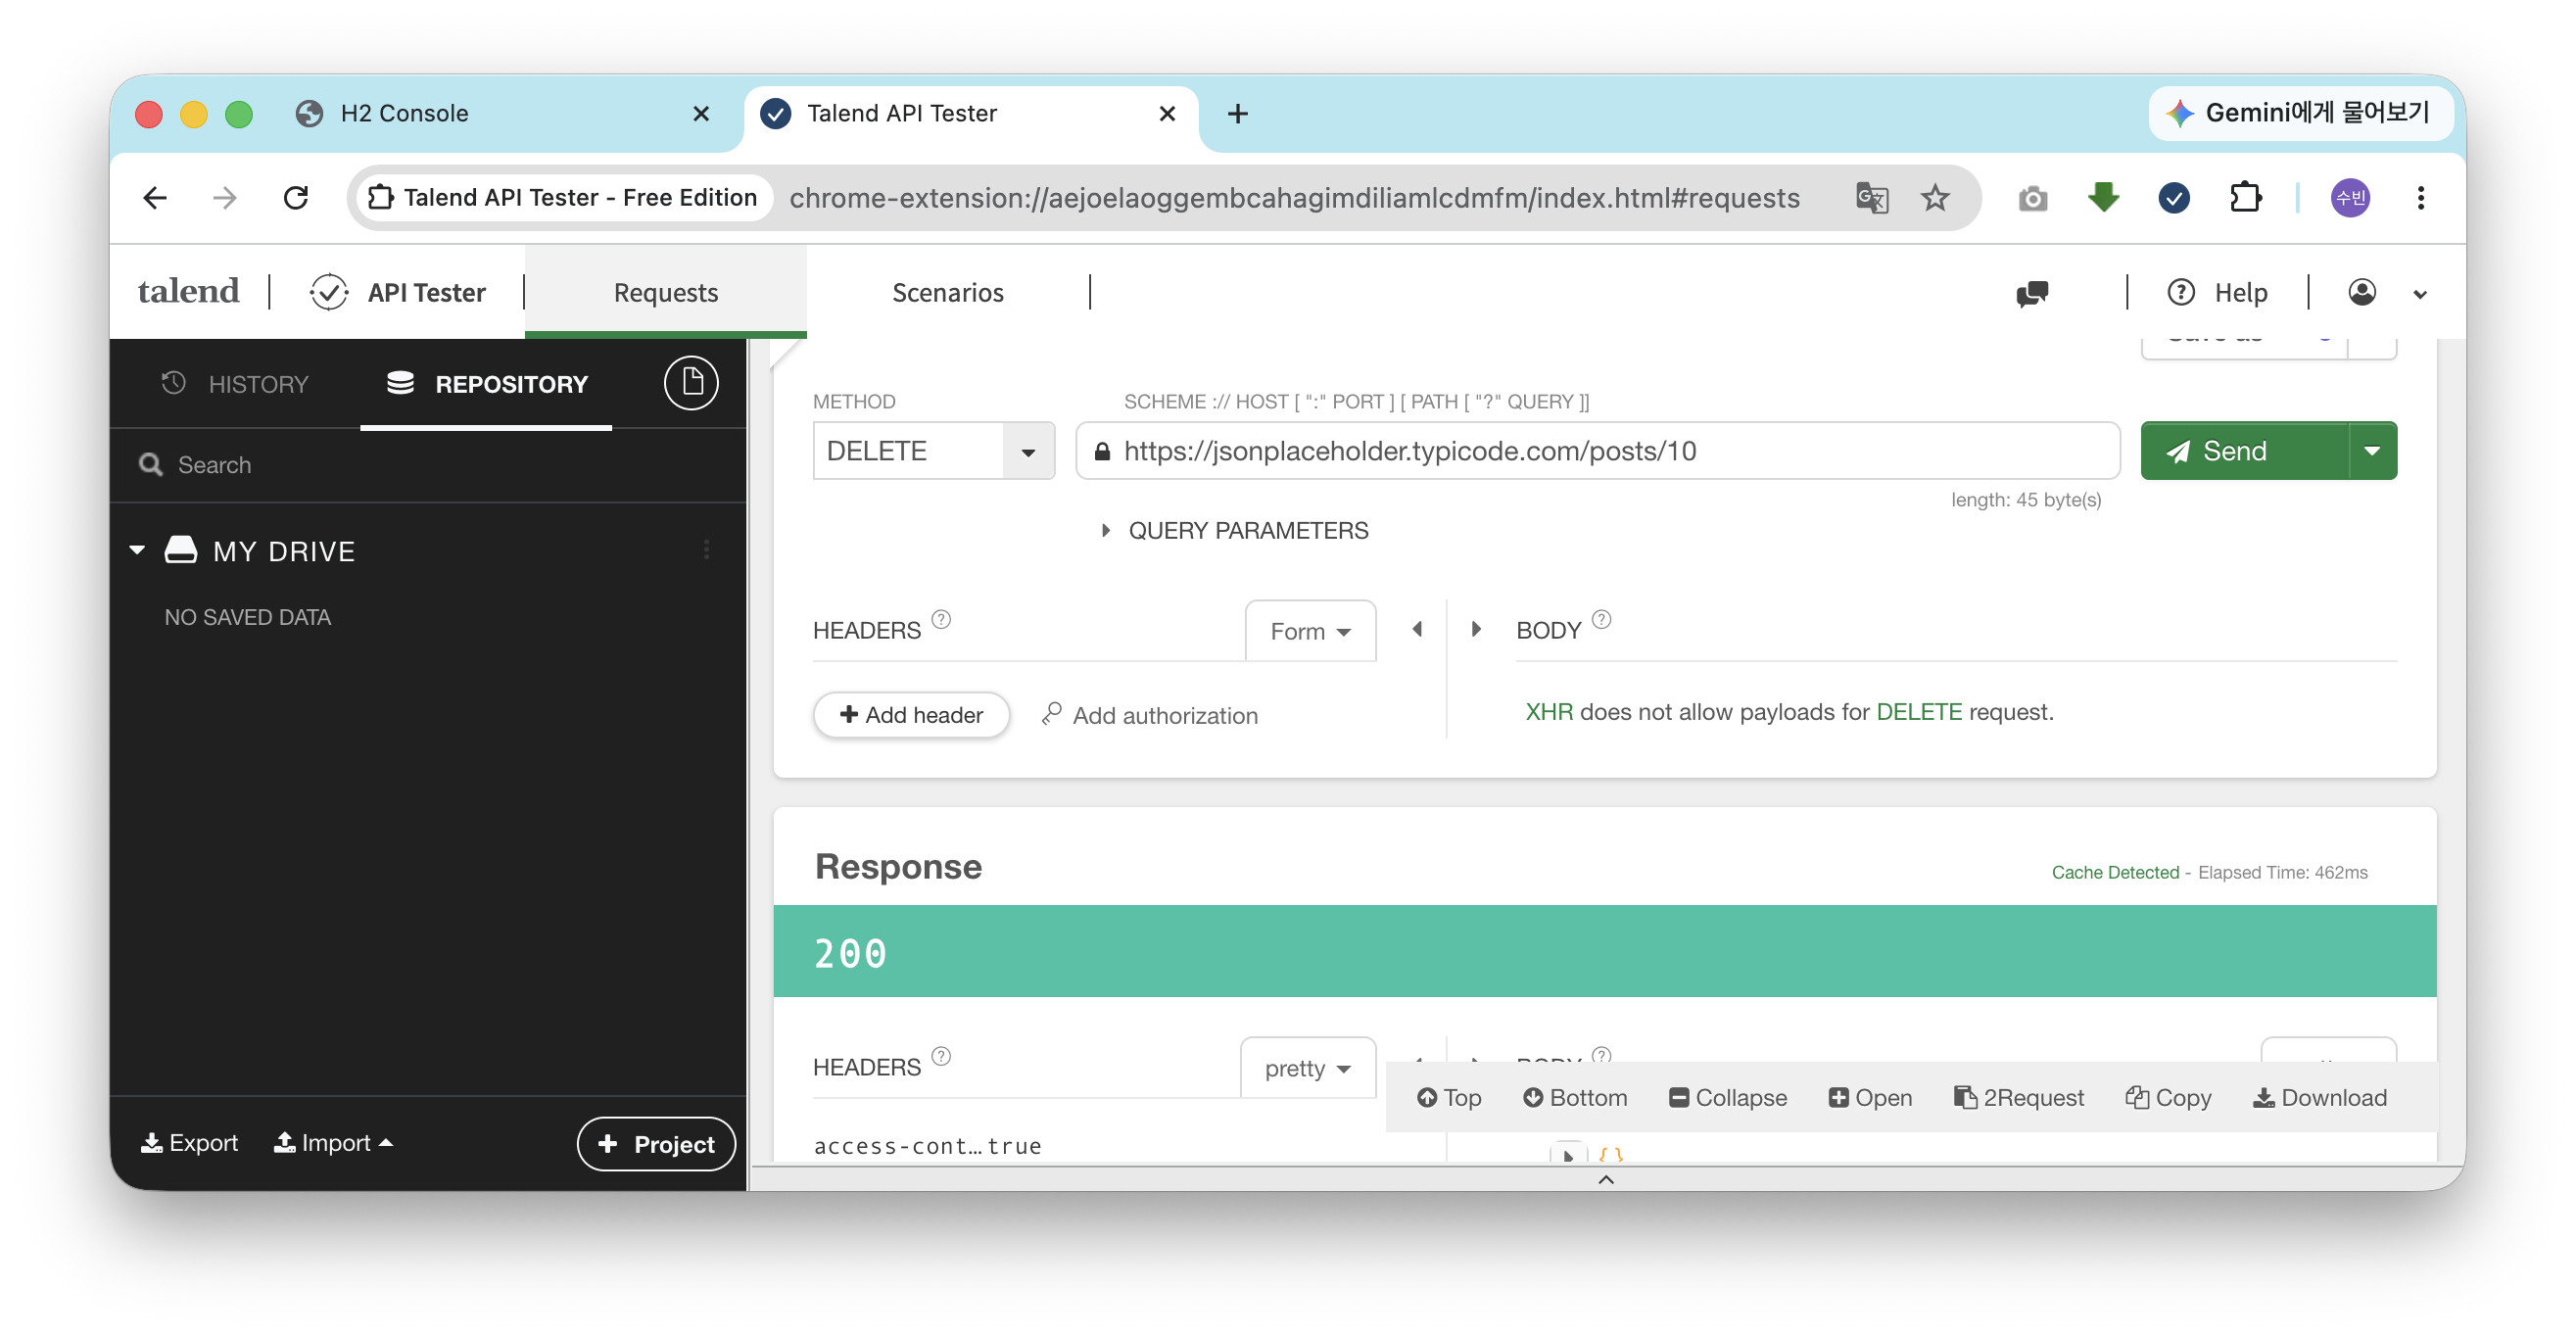Open the user account icon in Talend header
The width and height of the screenshot is (2576, 1336).
tap(2362, 292)
